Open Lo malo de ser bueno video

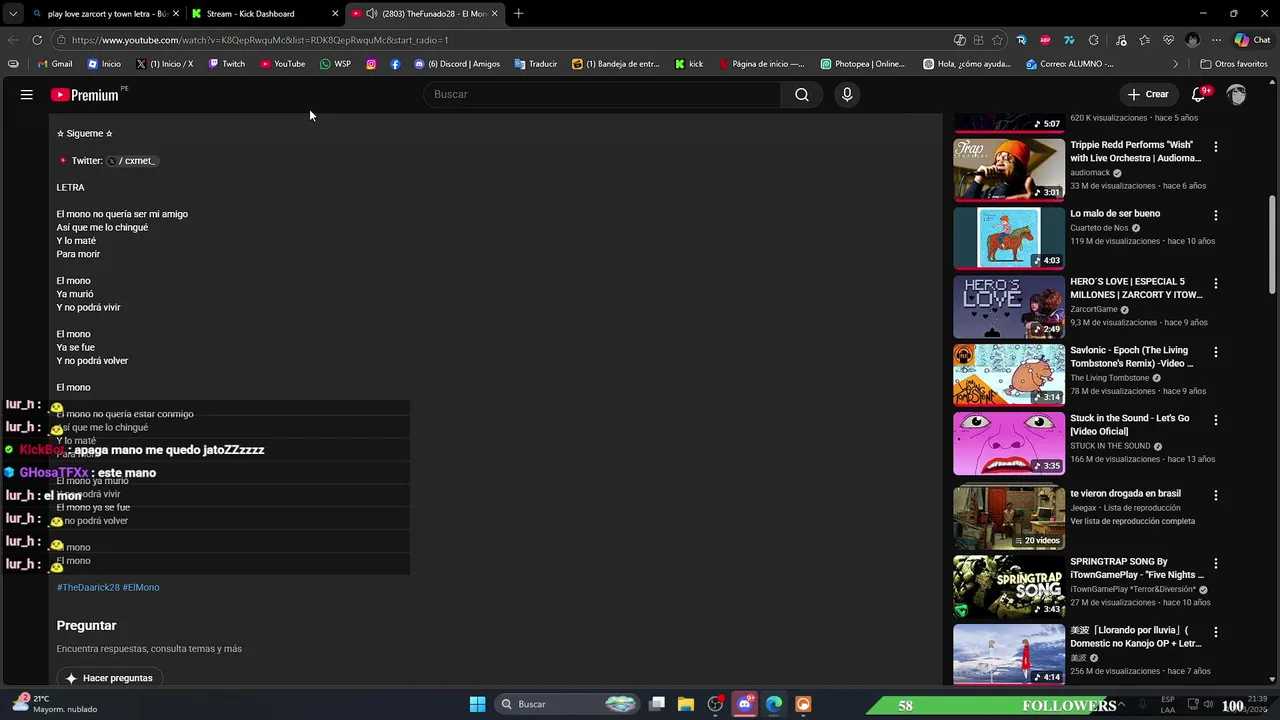click(1115, 213)
